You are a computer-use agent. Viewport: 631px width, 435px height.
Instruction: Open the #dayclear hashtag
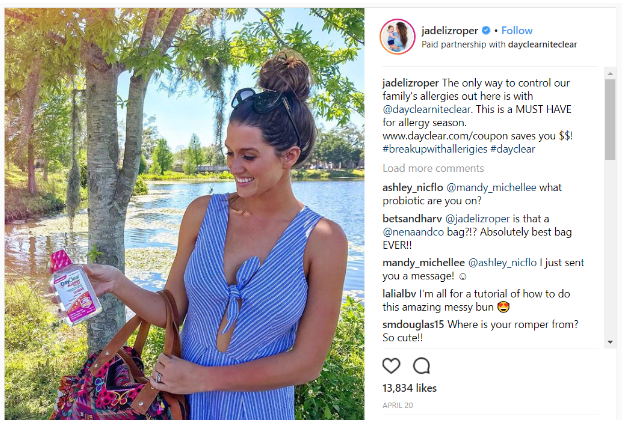tap(513, 149)
